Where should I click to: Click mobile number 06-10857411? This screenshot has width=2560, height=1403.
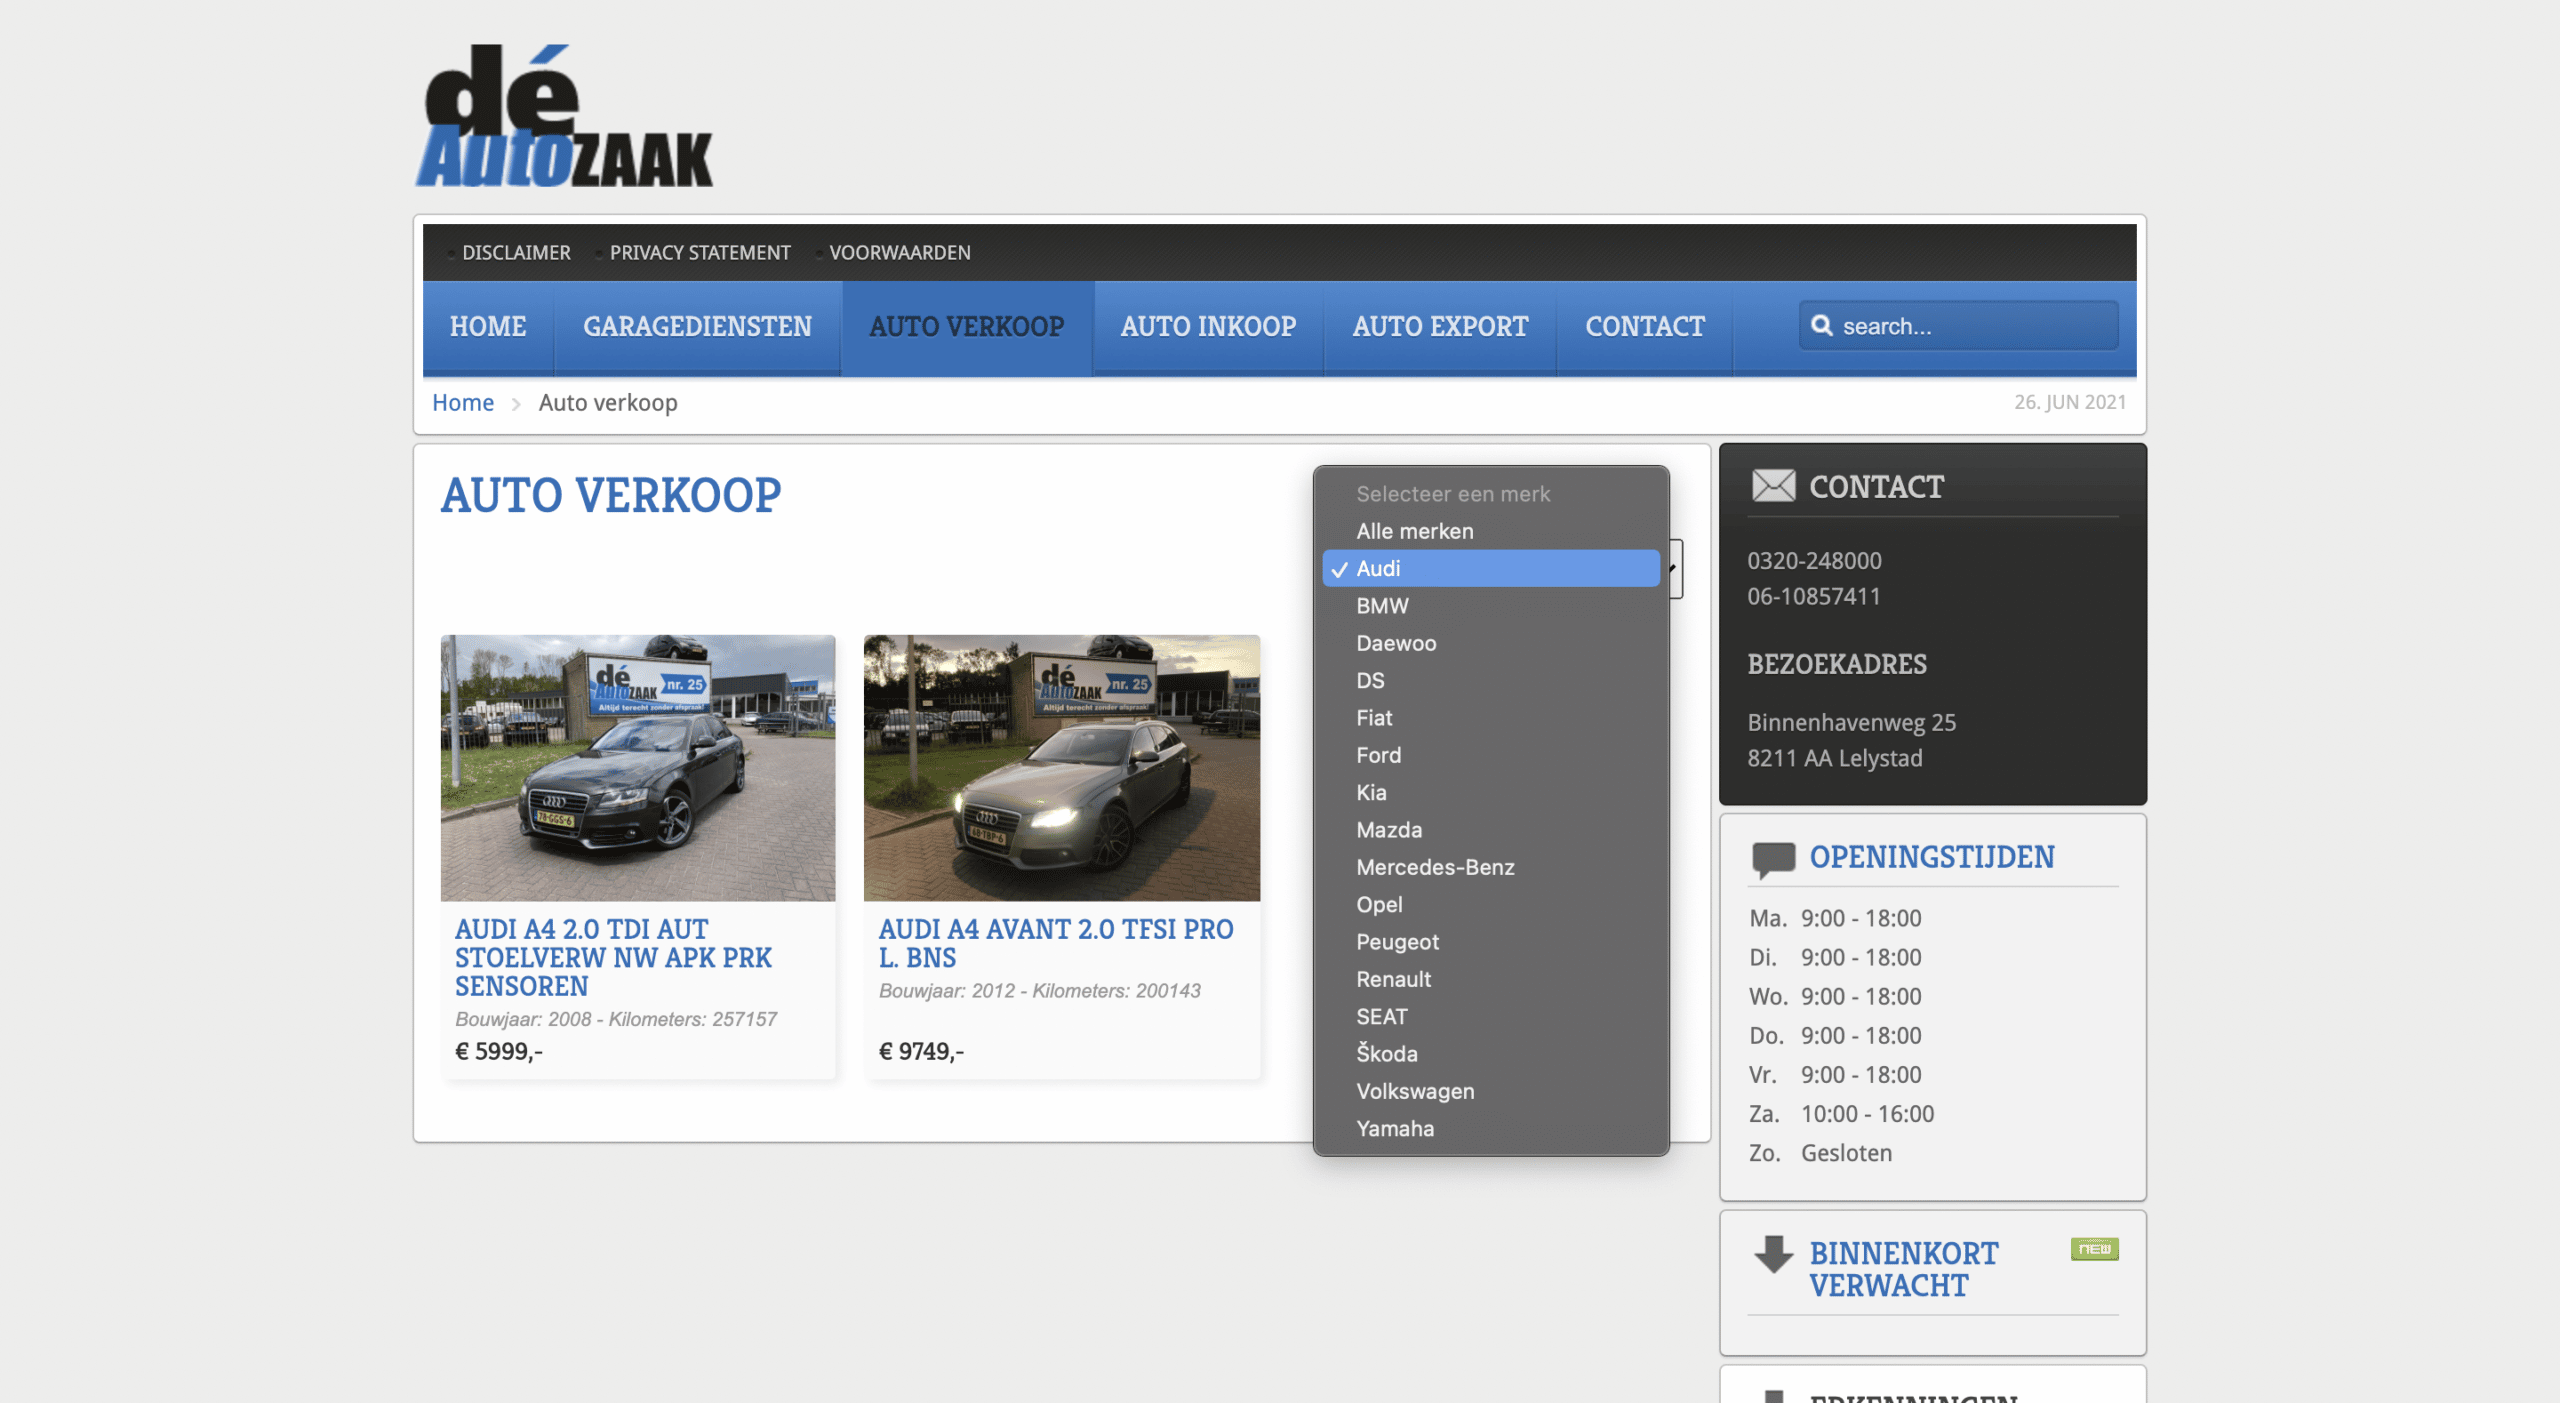tap(1814, 596)
